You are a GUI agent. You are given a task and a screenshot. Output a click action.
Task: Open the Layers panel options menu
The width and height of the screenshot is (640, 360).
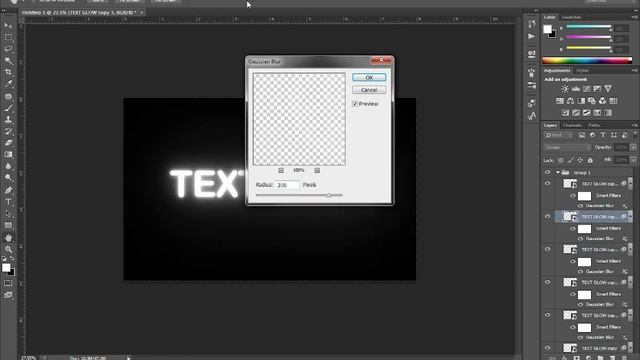[x=635, y=125]
